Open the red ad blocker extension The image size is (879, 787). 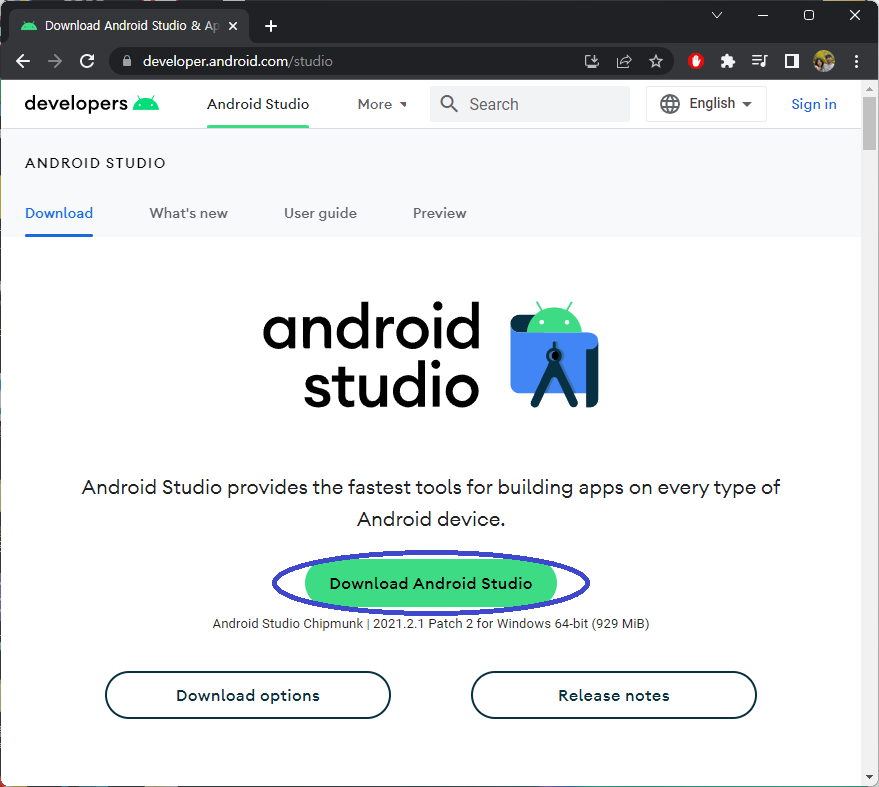click(696, 61)
